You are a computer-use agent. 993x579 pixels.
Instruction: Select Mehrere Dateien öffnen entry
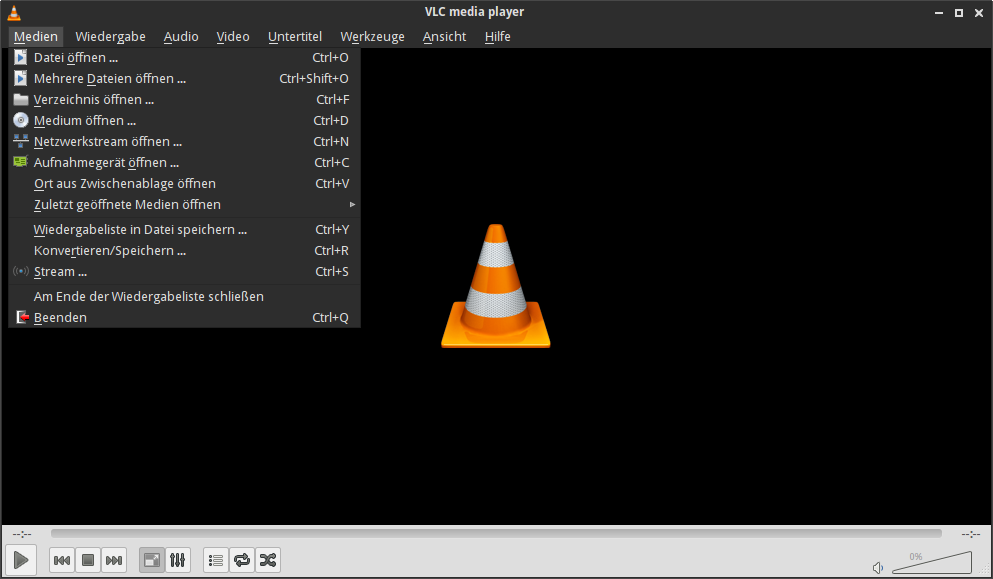tap(184, 79)
